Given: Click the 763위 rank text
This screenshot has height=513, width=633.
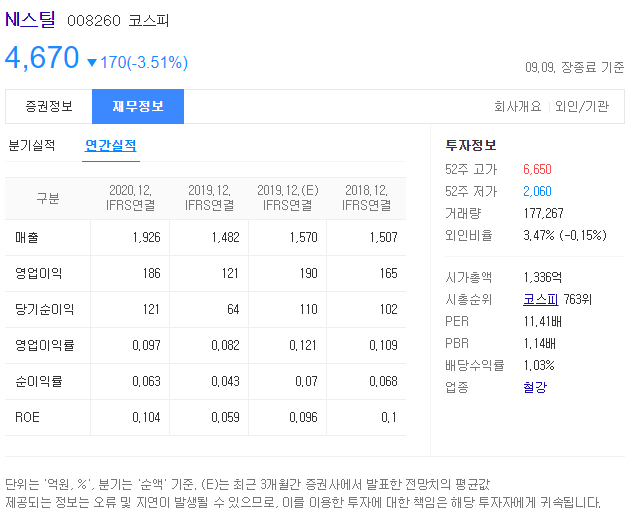Looking at the screenshot, I should click(x=577, y=299).
